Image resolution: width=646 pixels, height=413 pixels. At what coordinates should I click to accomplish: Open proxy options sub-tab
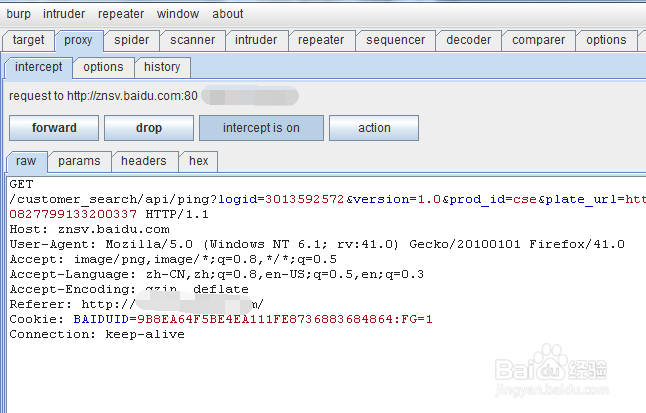[x=103, y=67]
